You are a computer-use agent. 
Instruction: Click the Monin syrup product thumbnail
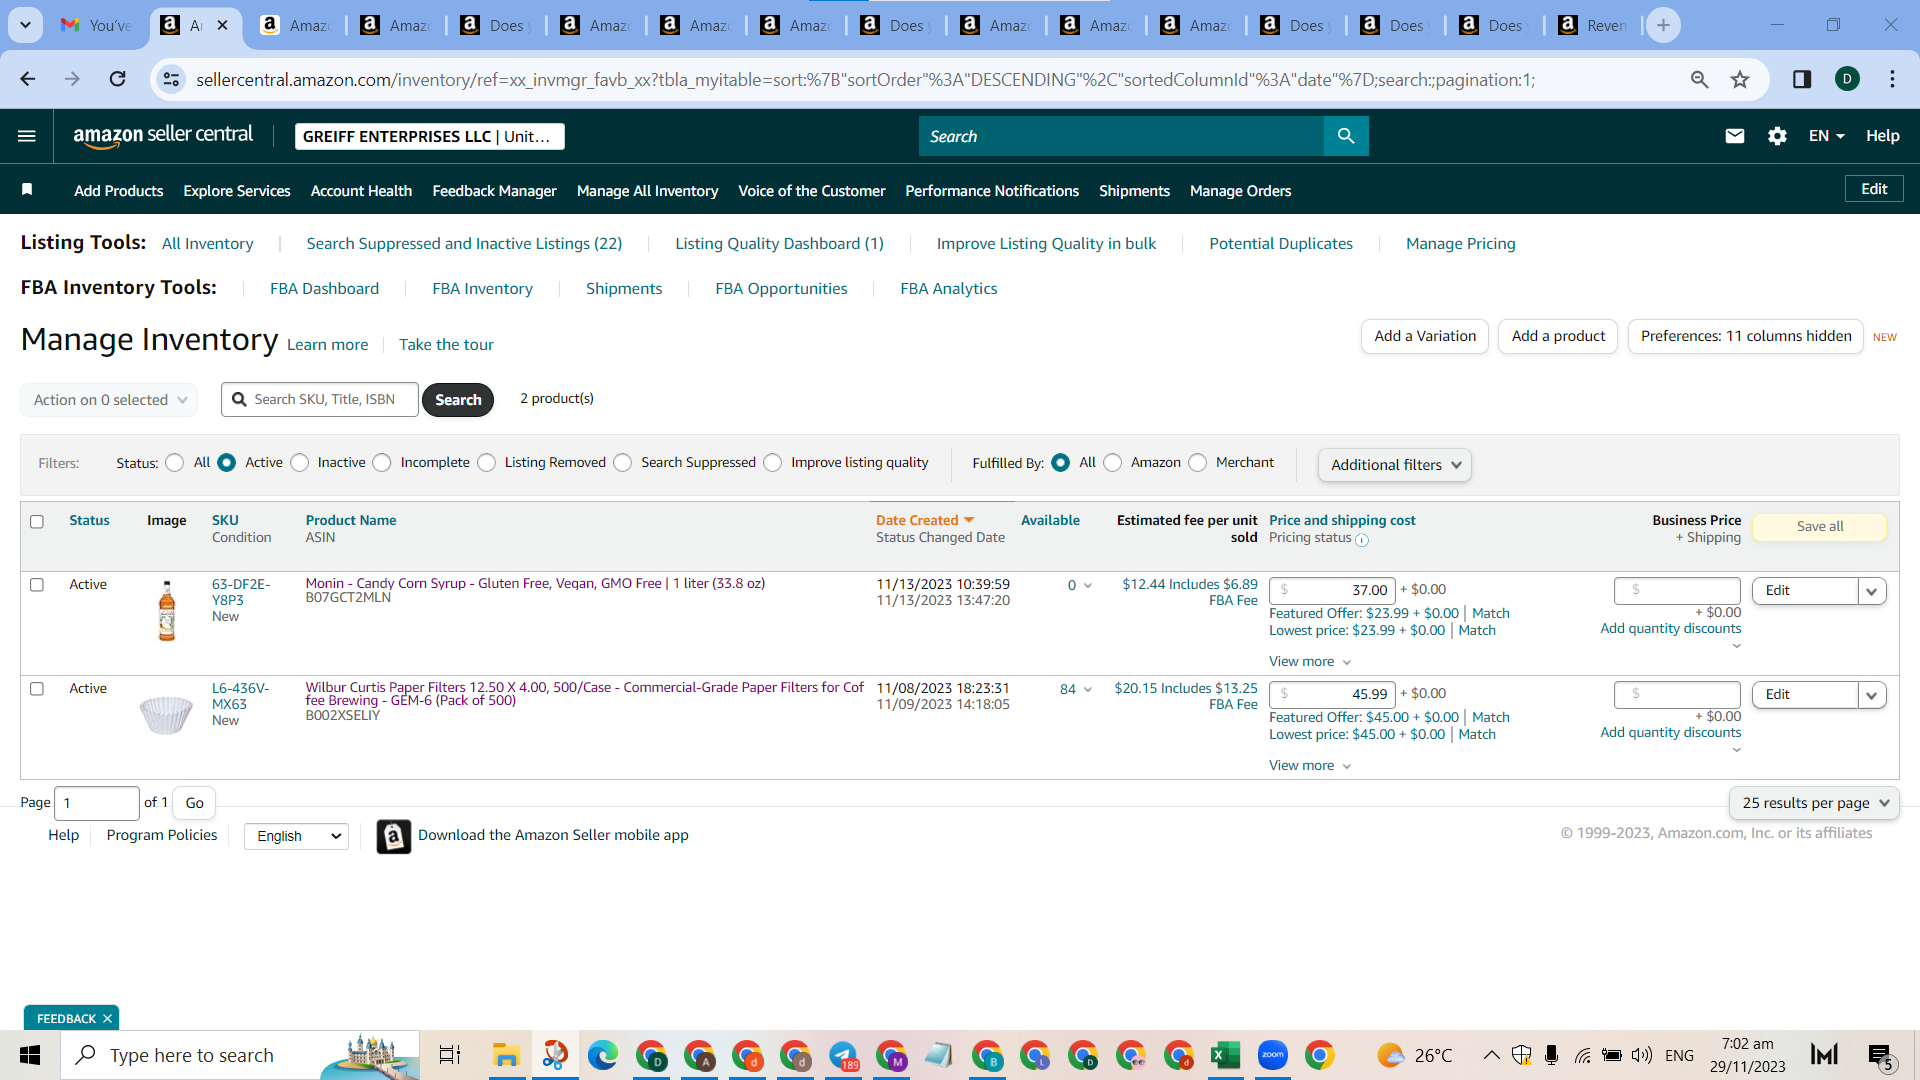point(167,611)
